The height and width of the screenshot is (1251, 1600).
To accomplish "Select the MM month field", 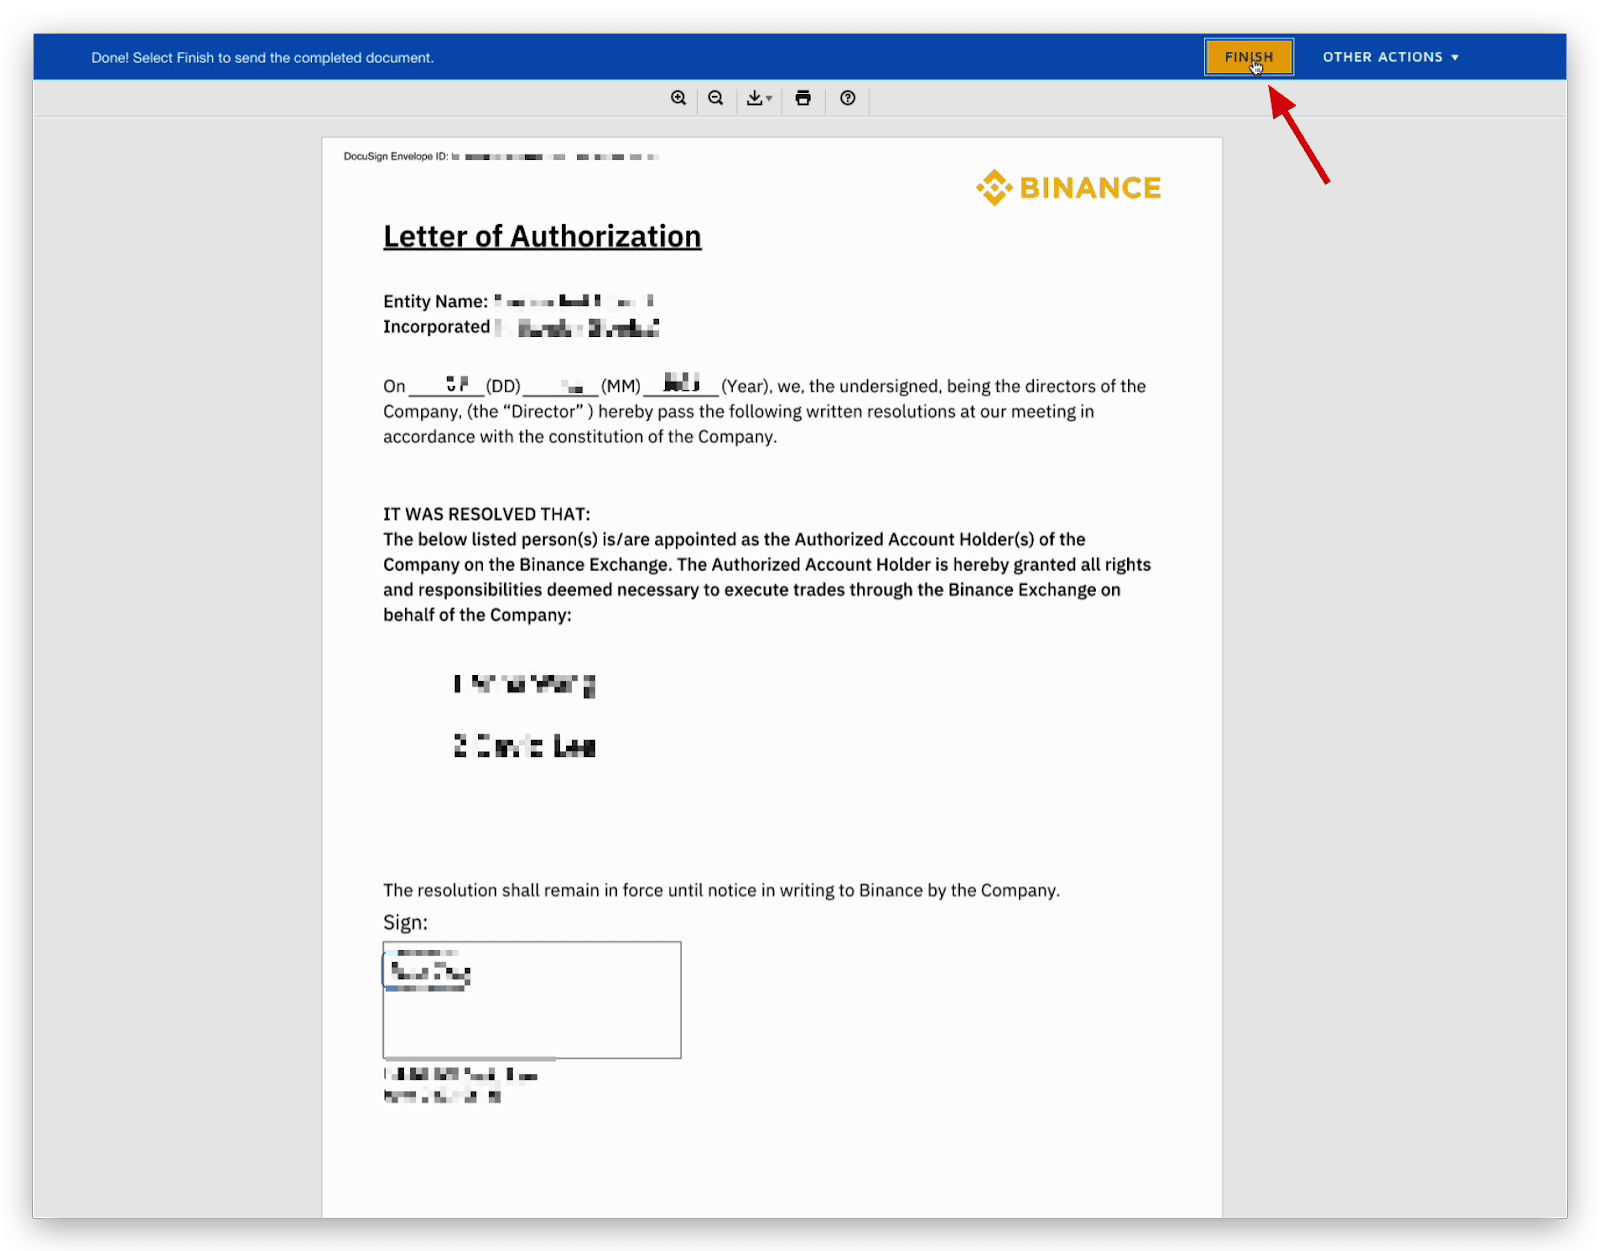I will click(563, 386).
